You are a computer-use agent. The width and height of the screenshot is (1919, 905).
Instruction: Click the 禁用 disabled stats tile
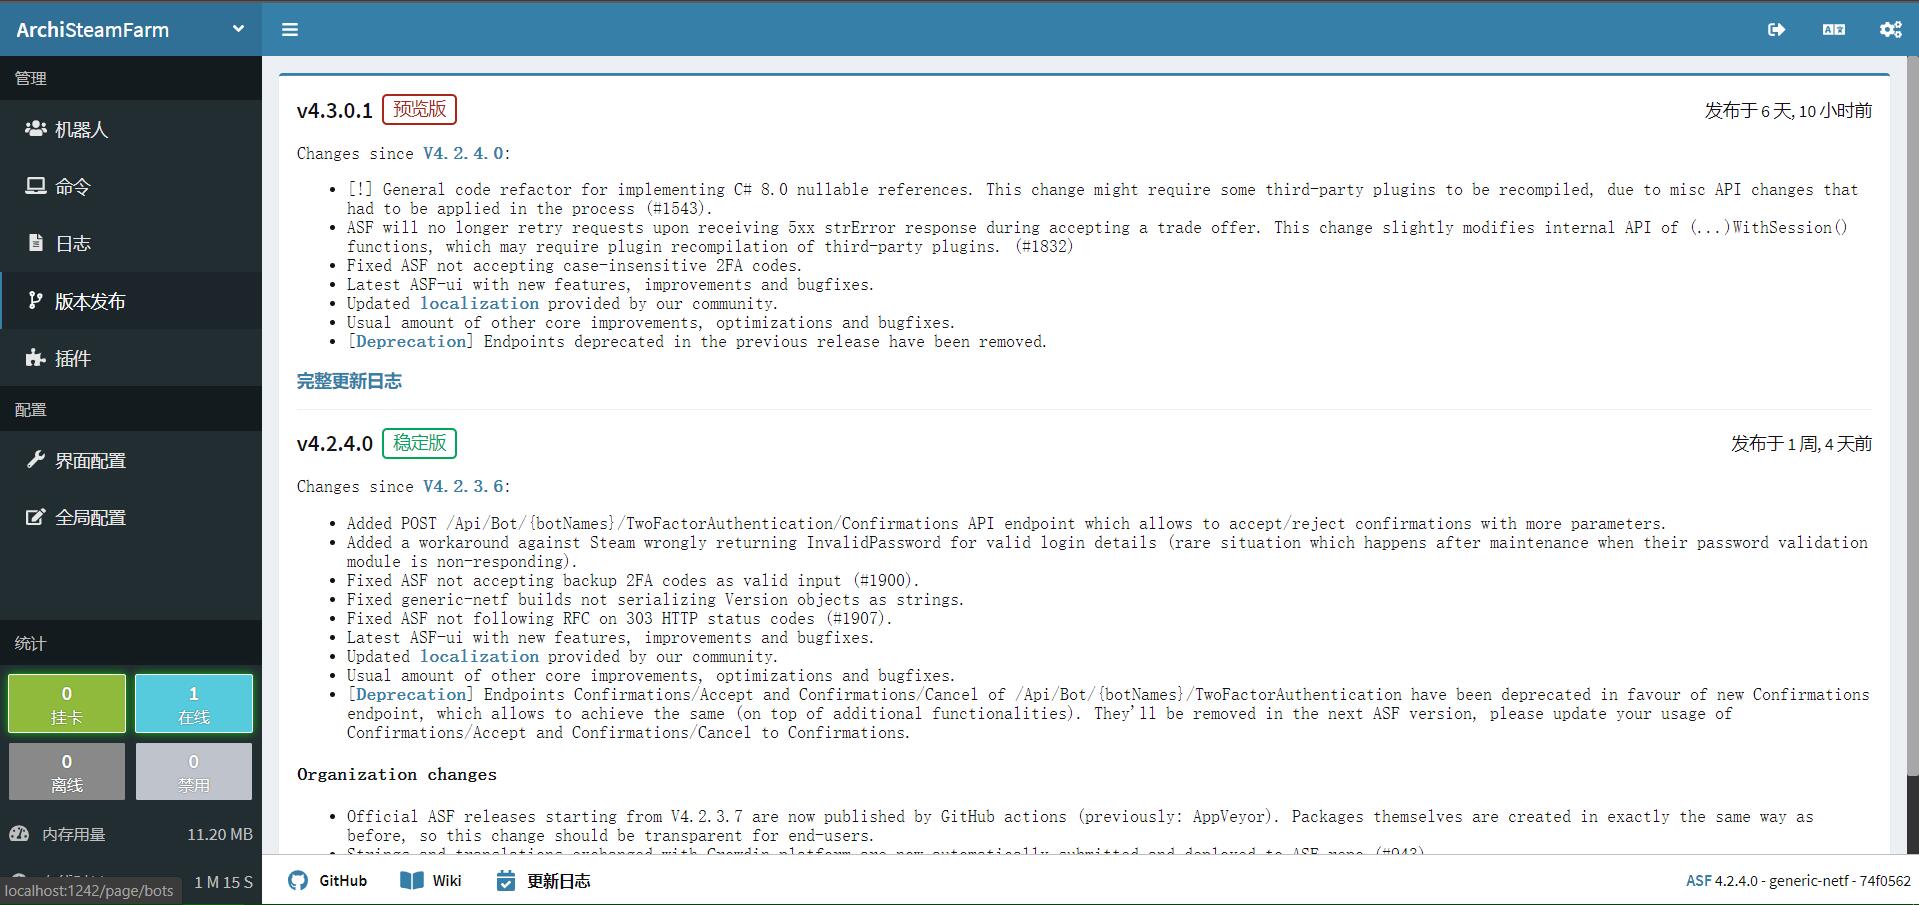[194, 771]
